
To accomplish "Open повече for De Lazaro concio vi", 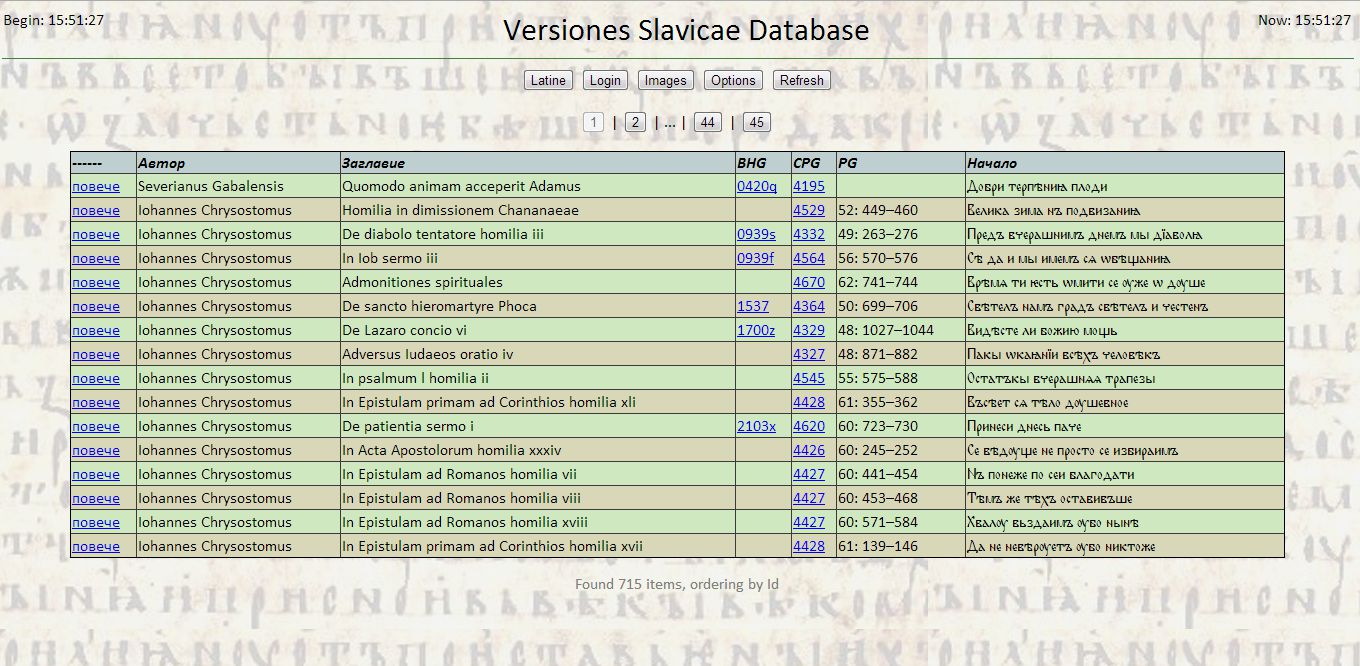I will click(x=96, y=330).
